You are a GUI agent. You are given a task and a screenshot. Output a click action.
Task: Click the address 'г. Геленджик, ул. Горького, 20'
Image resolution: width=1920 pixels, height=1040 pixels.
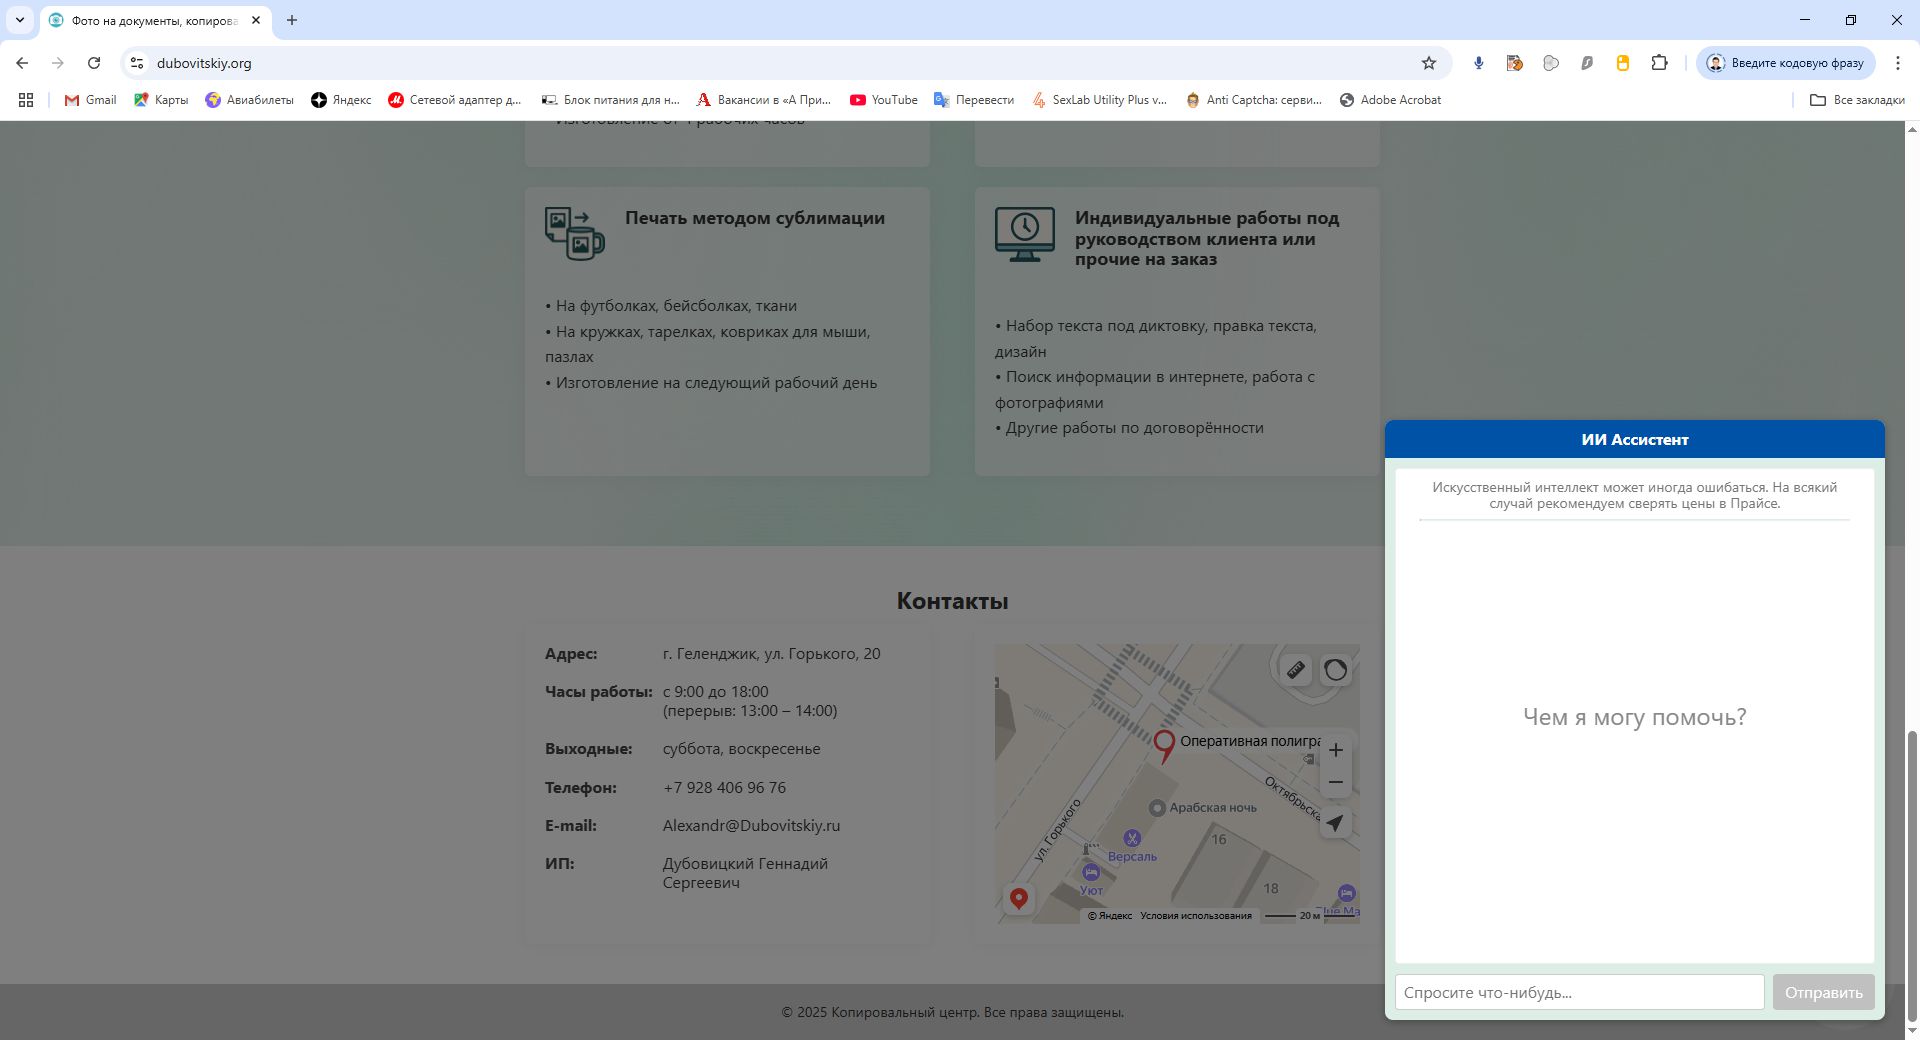(772, 654)
